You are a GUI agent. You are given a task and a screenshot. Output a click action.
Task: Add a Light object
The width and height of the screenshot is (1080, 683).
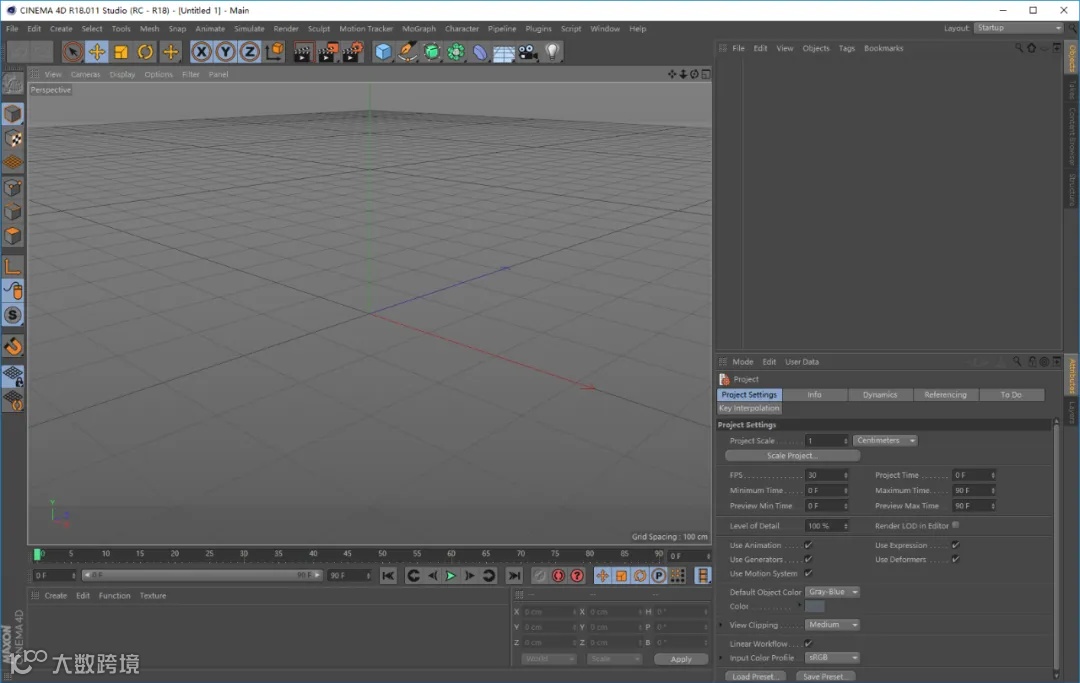coord(552,52)
